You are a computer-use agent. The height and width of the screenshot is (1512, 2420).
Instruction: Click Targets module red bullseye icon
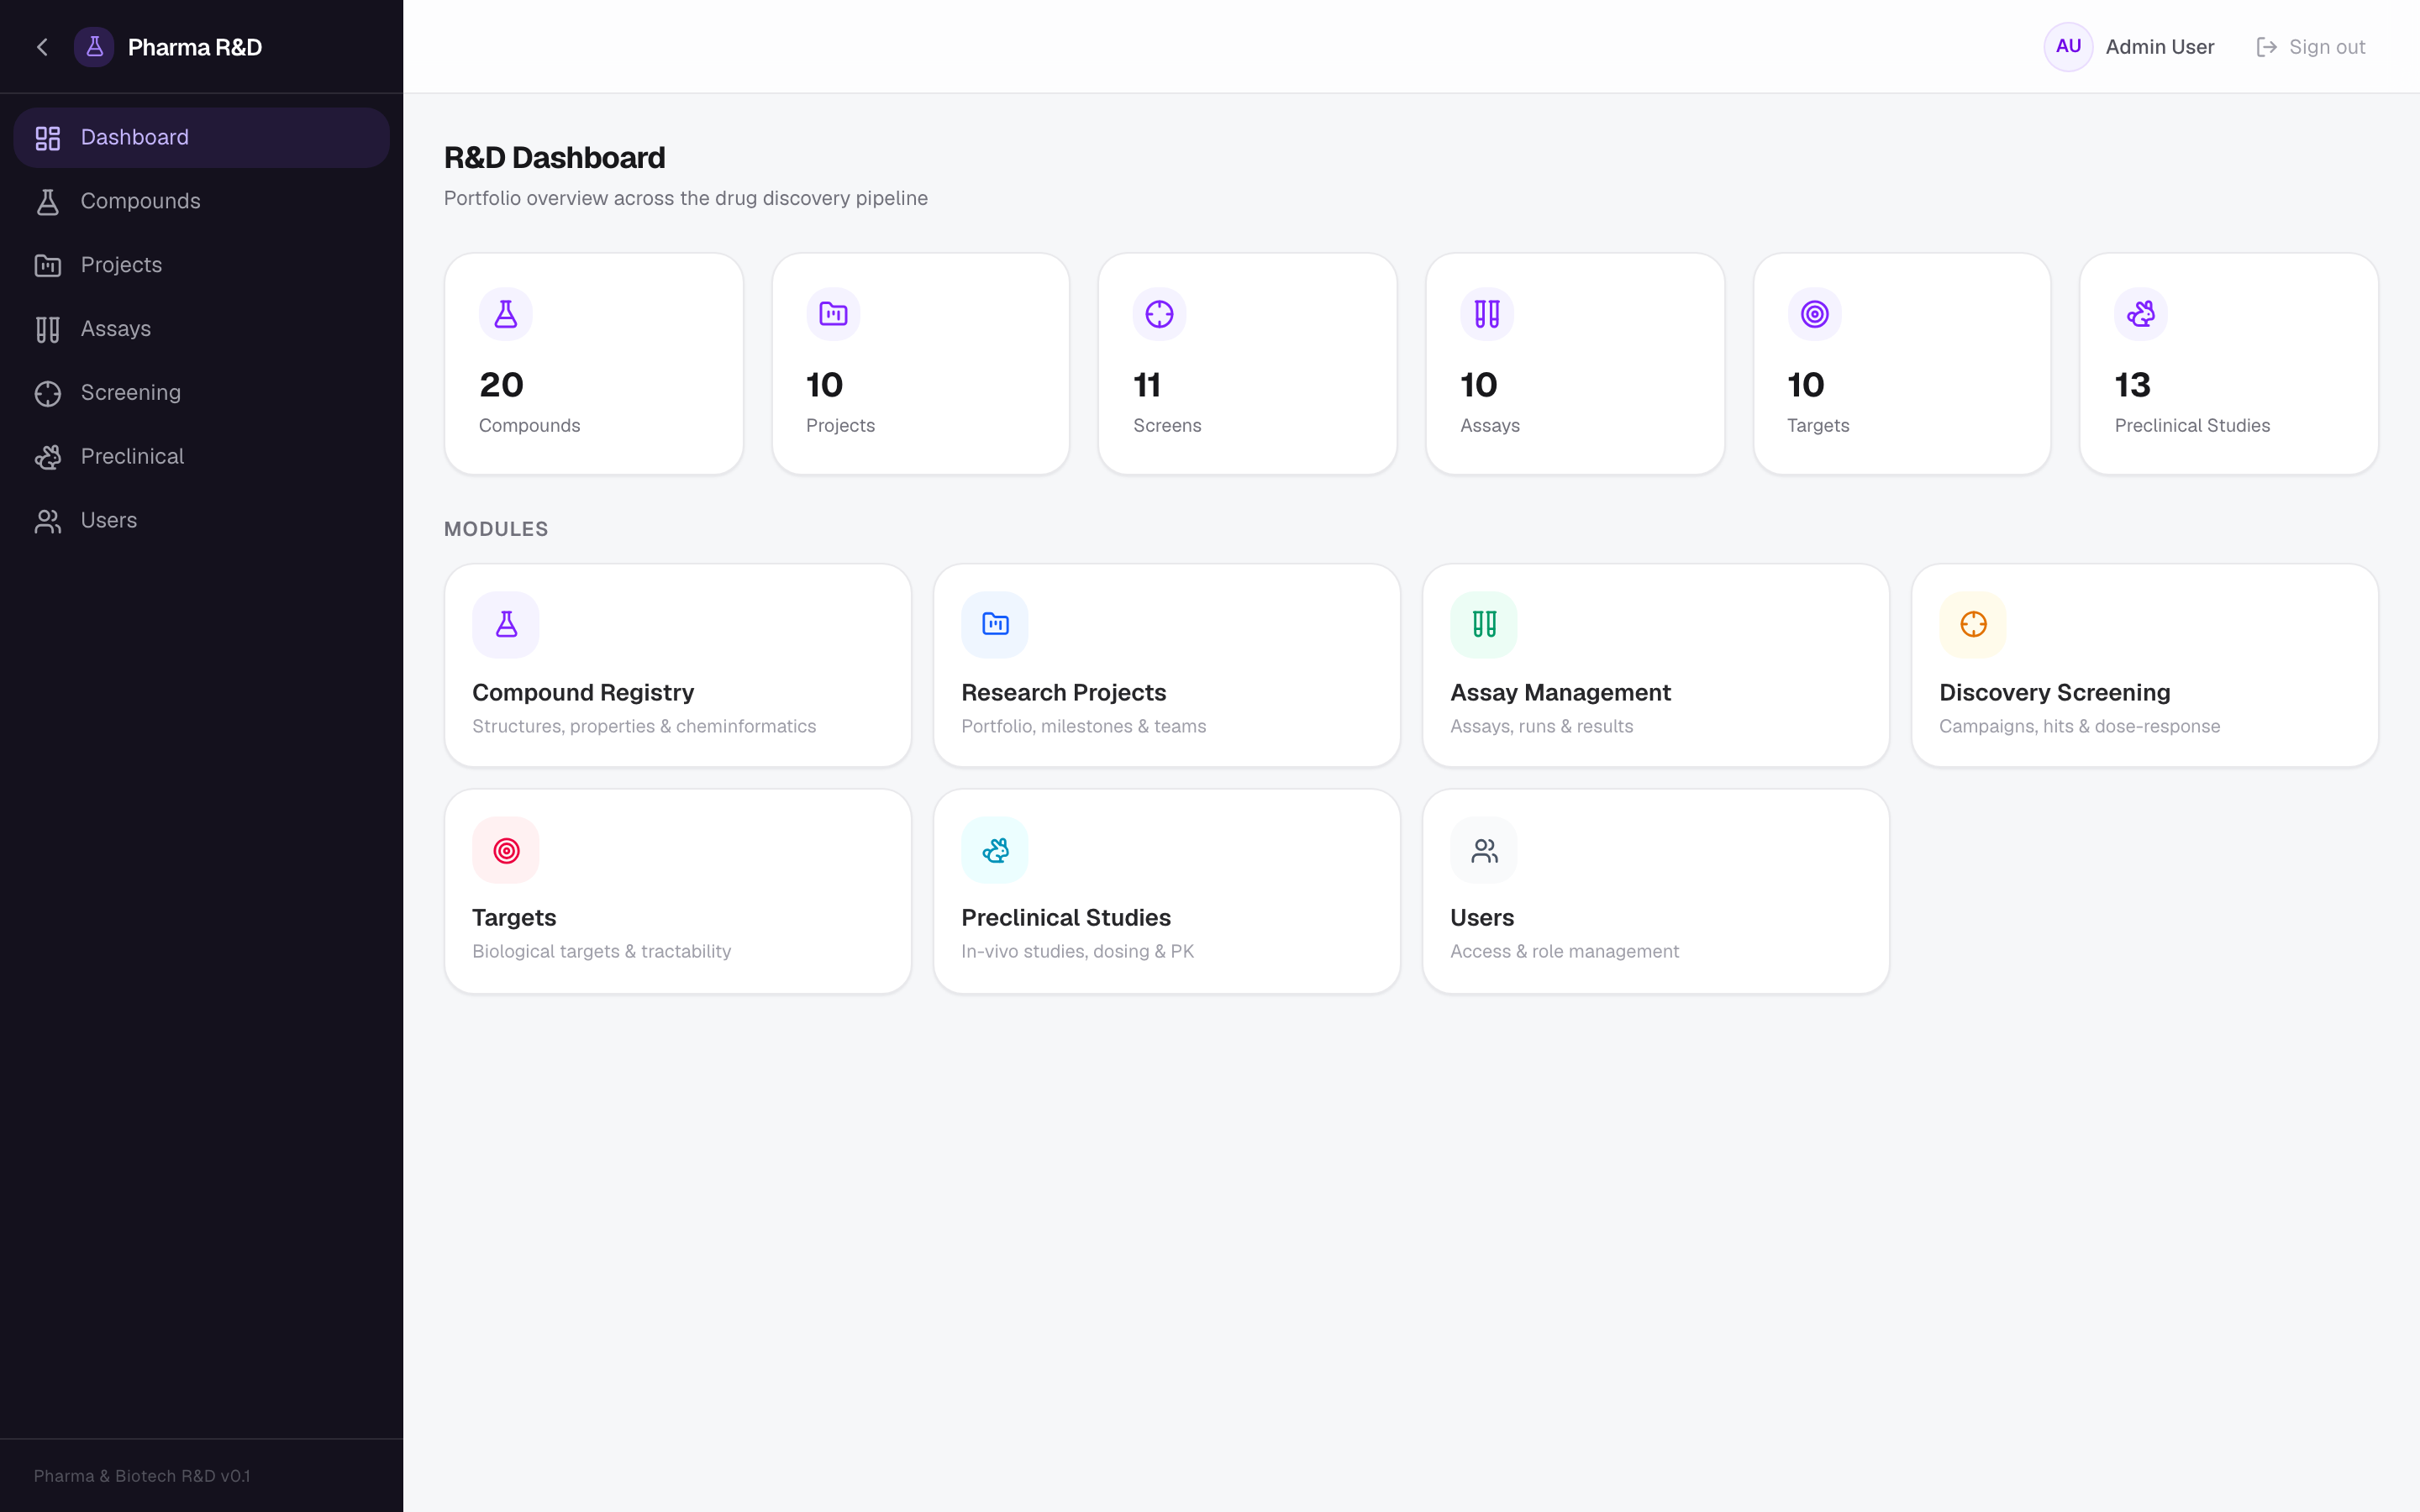(506, 851)
